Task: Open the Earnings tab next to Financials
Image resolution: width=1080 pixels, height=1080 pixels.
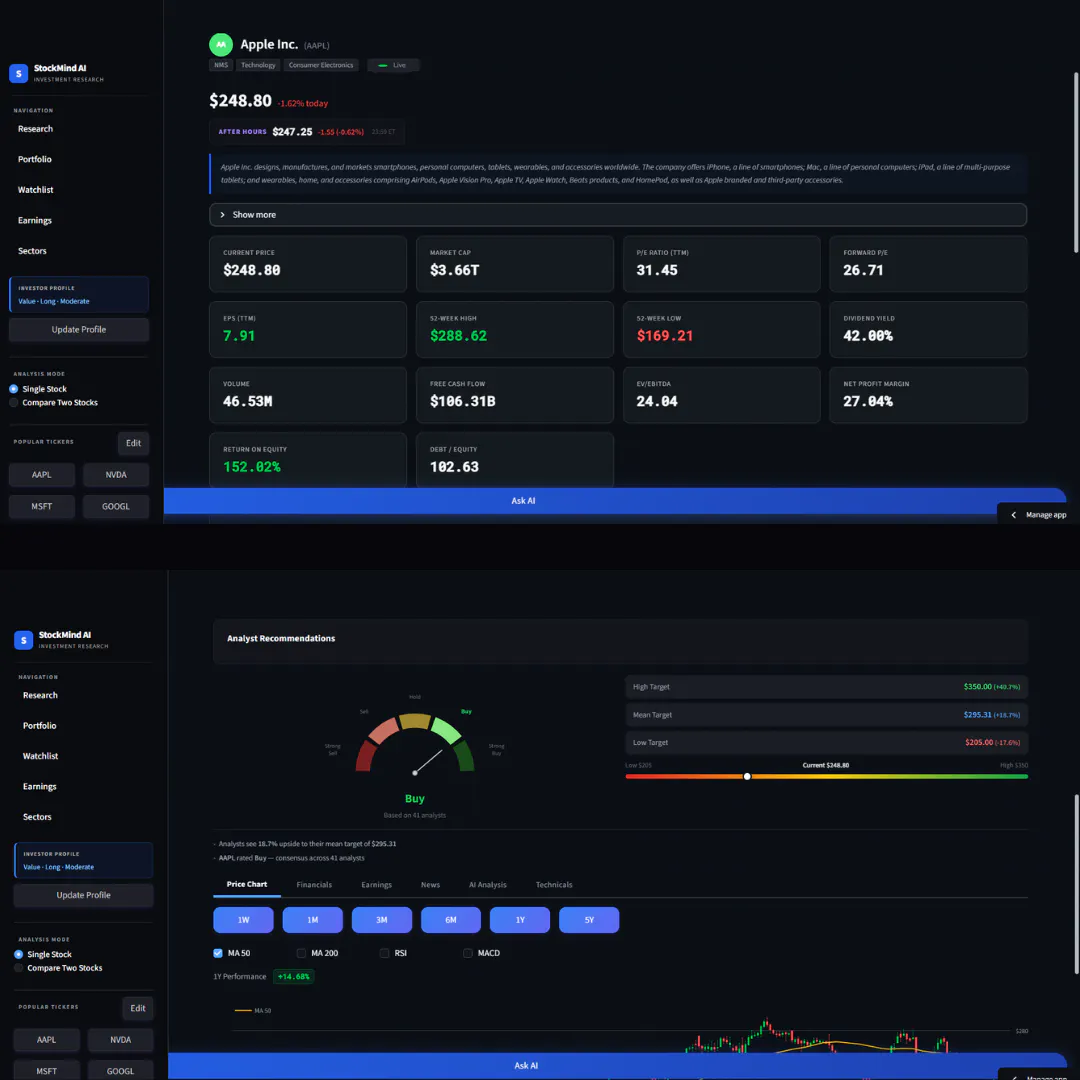Action: (376, 885)
